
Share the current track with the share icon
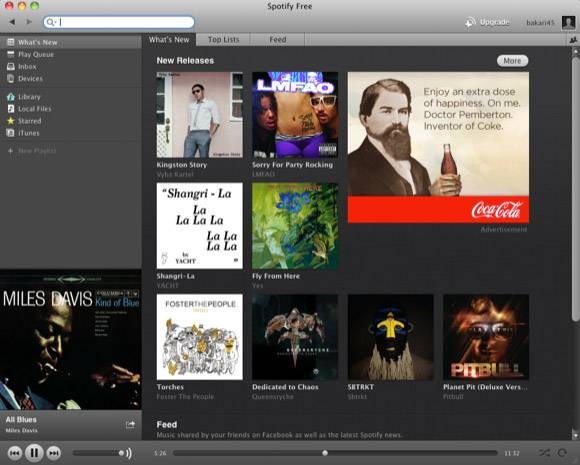(130, 425)
